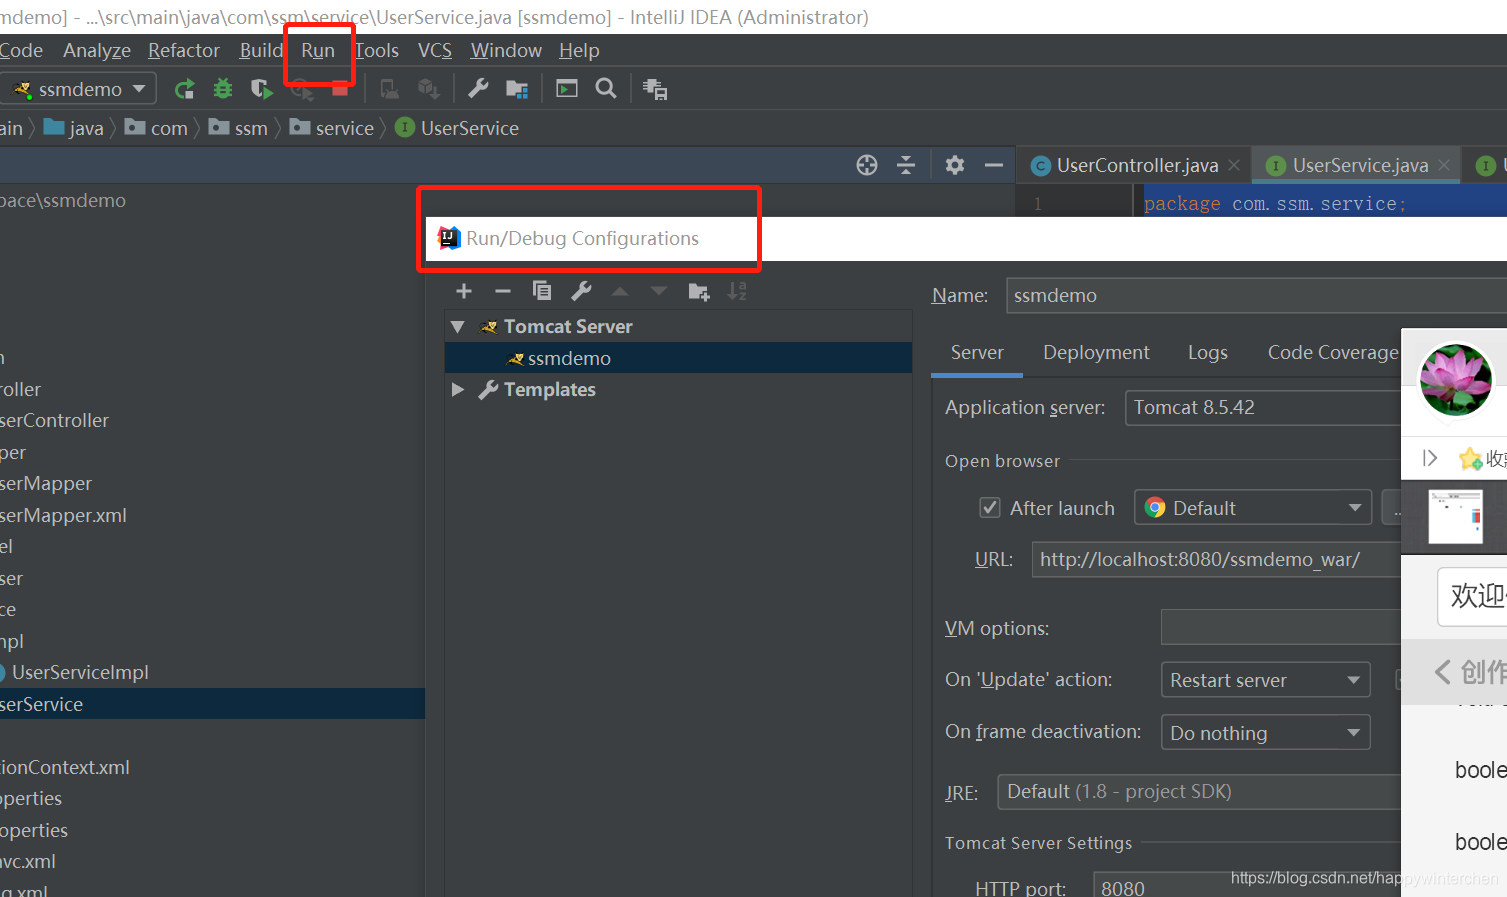The height and width of the screenshot is (897, 1507).
Task: Open the Do nothing dropdown
Action: (1265, 733)
